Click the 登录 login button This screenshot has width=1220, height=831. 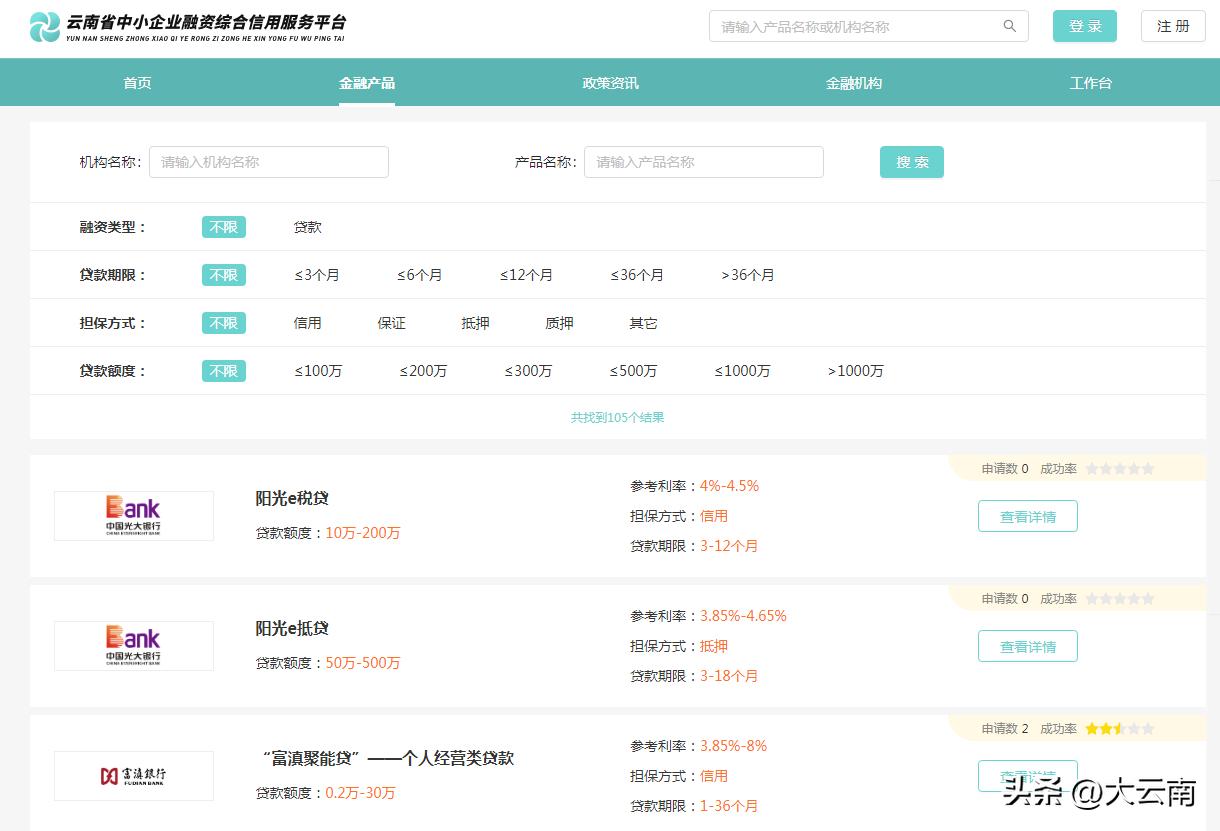coord(1084,26)
